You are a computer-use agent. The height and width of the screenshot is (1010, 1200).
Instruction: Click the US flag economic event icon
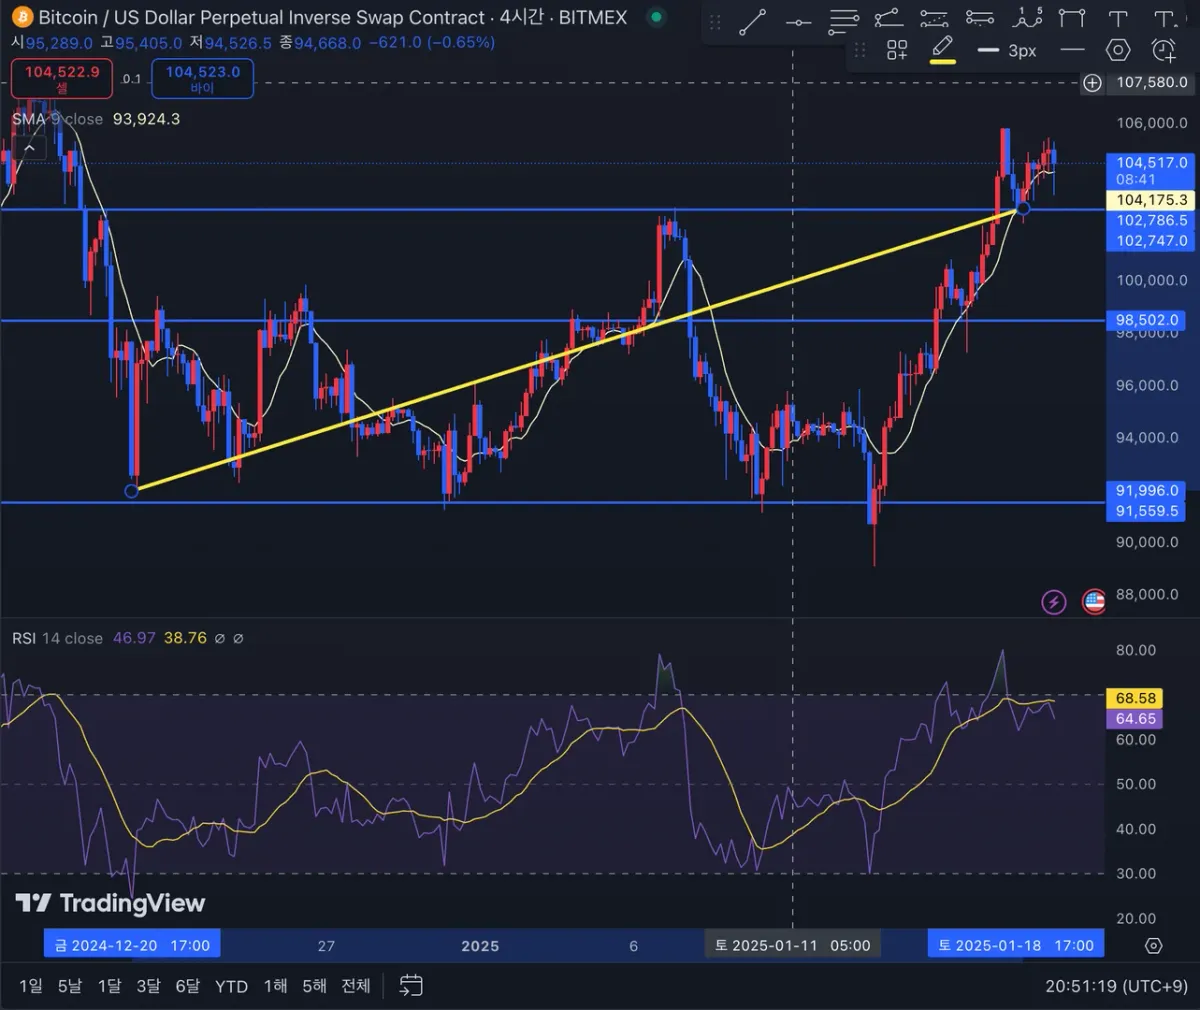pyautogui.click(x=1094, y=602)
